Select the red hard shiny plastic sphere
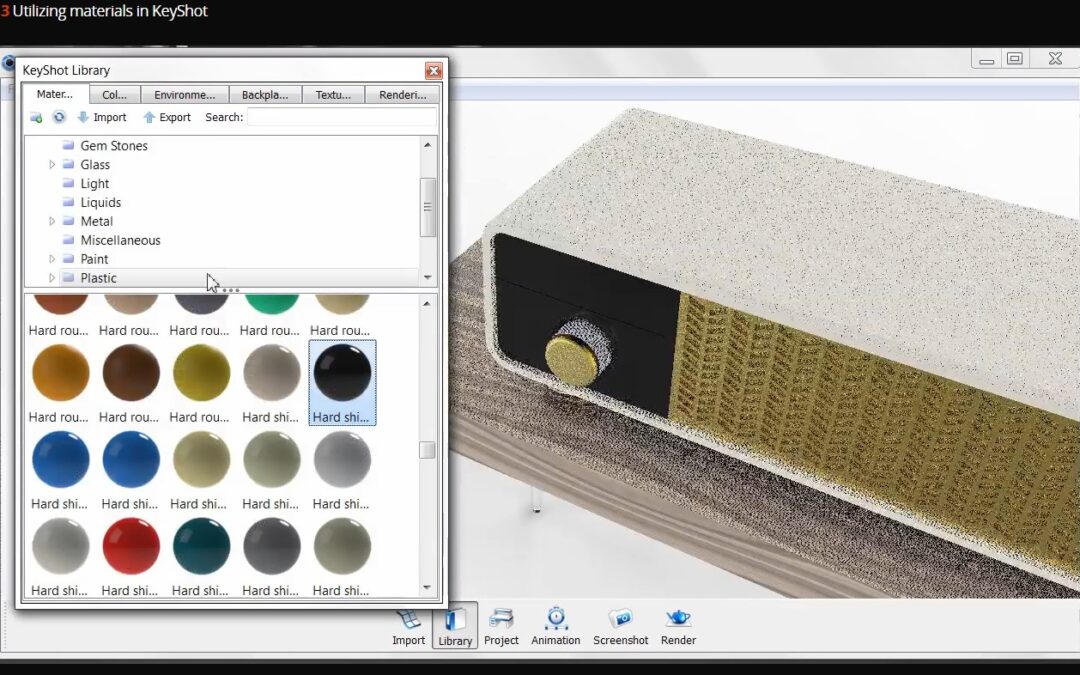Image resolution: width=1080 pixels, height=675 pixels. tap(131, 546)
